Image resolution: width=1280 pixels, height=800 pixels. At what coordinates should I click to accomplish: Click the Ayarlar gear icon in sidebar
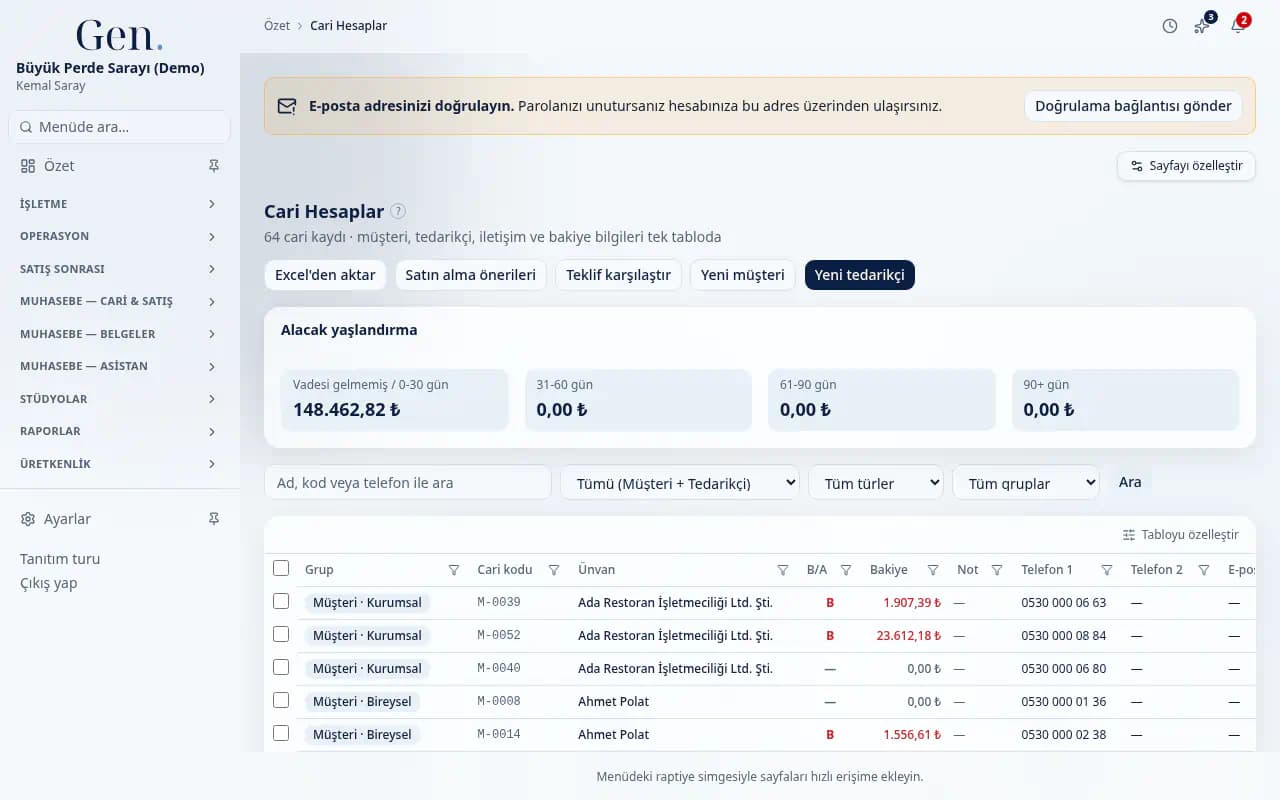pyautogui.click(x=28, y=519)
